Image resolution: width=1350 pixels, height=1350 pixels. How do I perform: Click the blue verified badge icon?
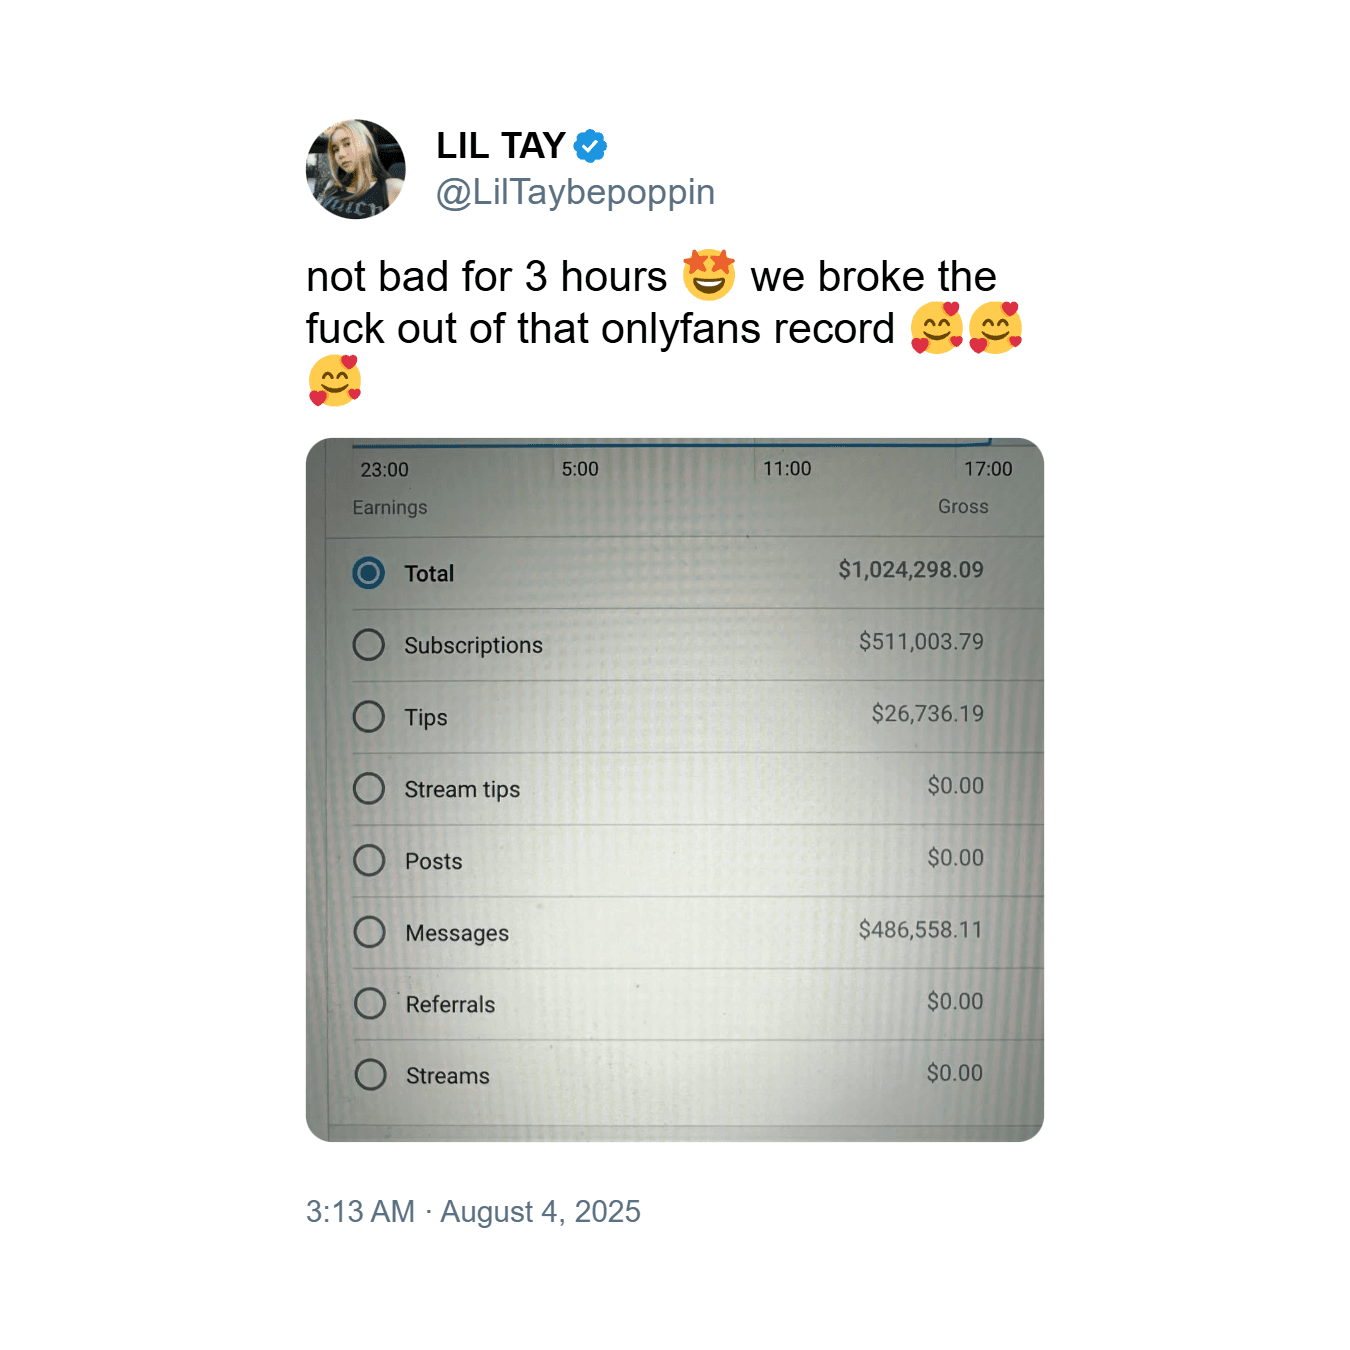[590, 146]
